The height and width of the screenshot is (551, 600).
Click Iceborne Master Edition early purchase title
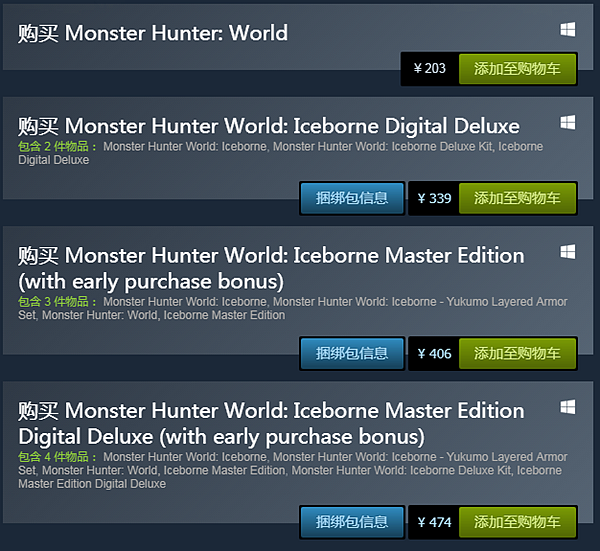click(x=271, y=269)
